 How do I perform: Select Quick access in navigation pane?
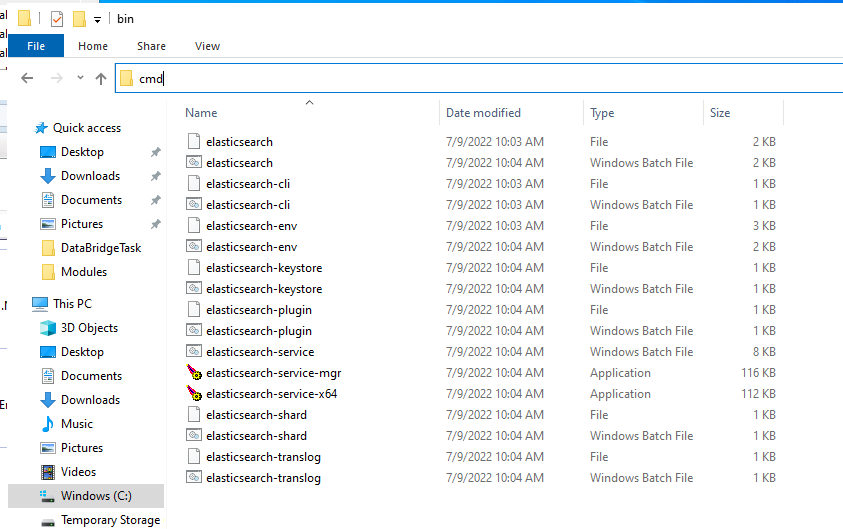click(x=87, y=128)
